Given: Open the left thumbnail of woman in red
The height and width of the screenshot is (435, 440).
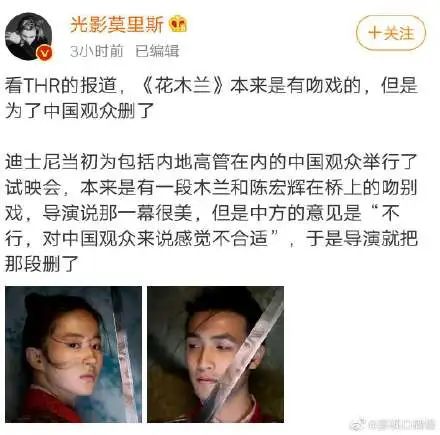Looking at the screenshot, I should click(74, 354).
